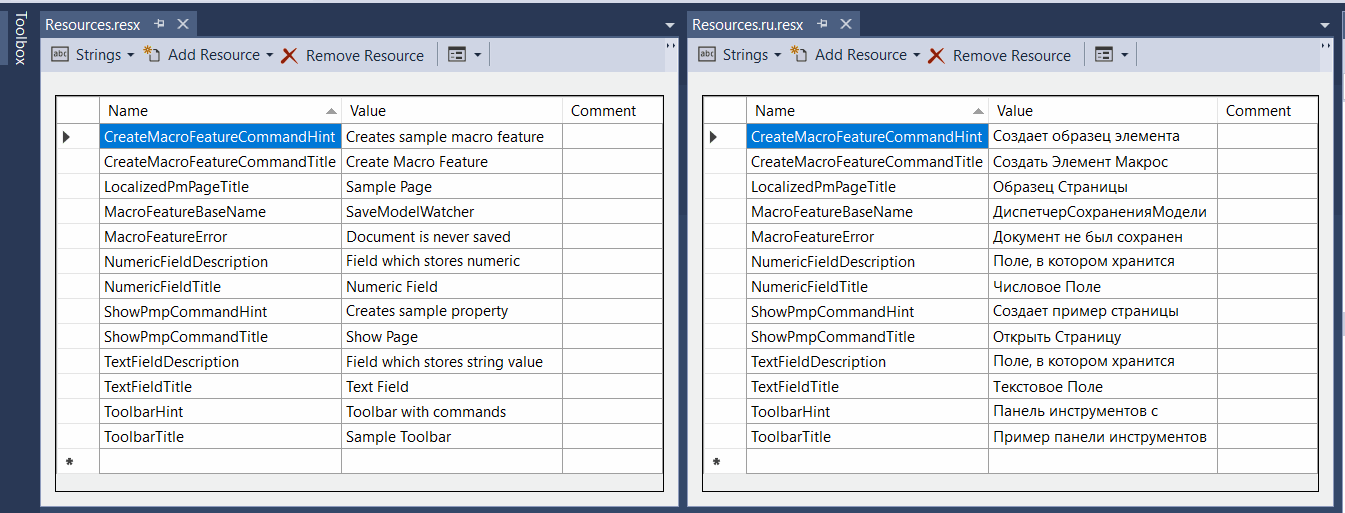Click the views icon in Resources.resx toolbar

click(x=456, y=55)
